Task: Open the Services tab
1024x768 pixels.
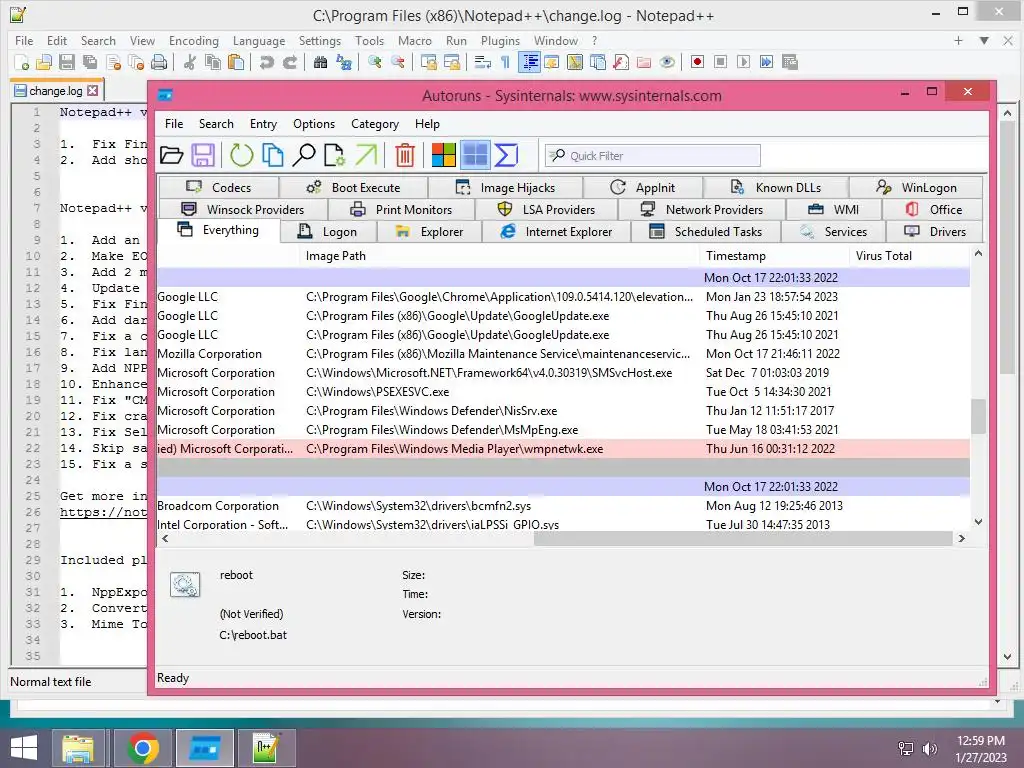Action: [833, 232]
